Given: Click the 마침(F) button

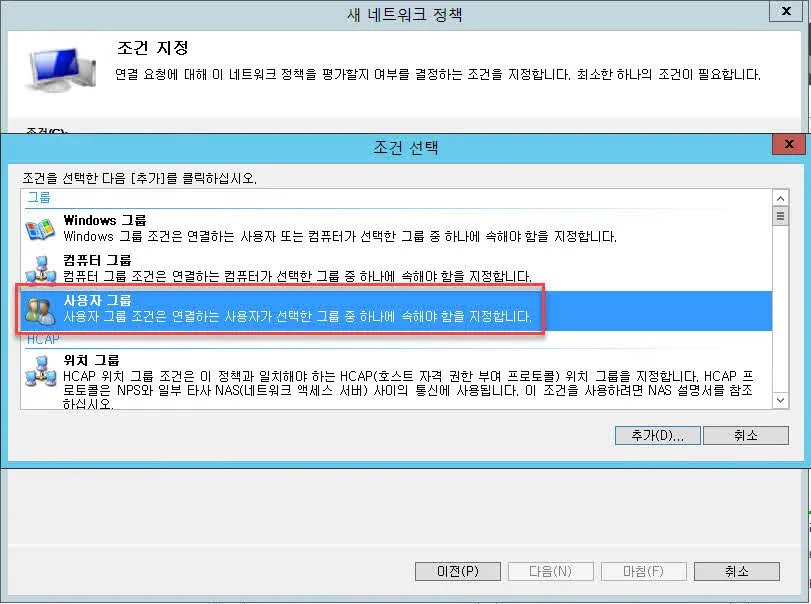Looking at the screenshot, I should 644,571.
